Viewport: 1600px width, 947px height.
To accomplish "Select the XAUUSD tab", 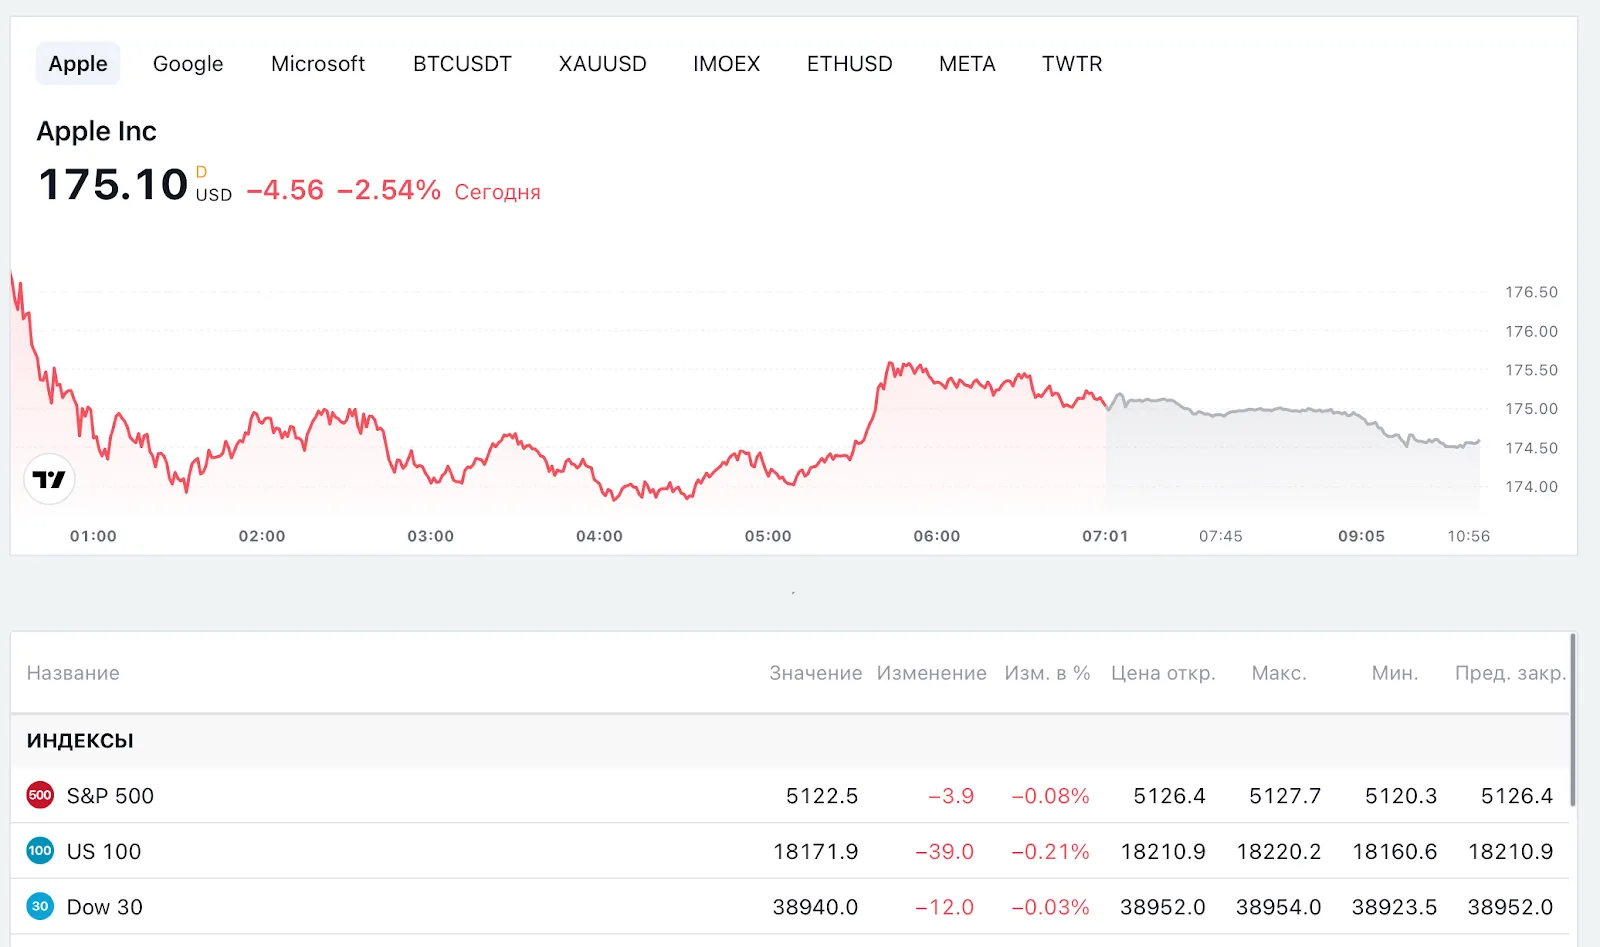I will pos(603,64).
